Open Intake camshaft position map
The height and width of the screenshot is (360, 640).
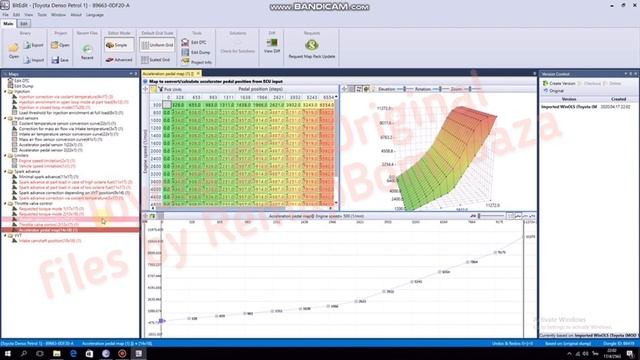tap(50, 241)
